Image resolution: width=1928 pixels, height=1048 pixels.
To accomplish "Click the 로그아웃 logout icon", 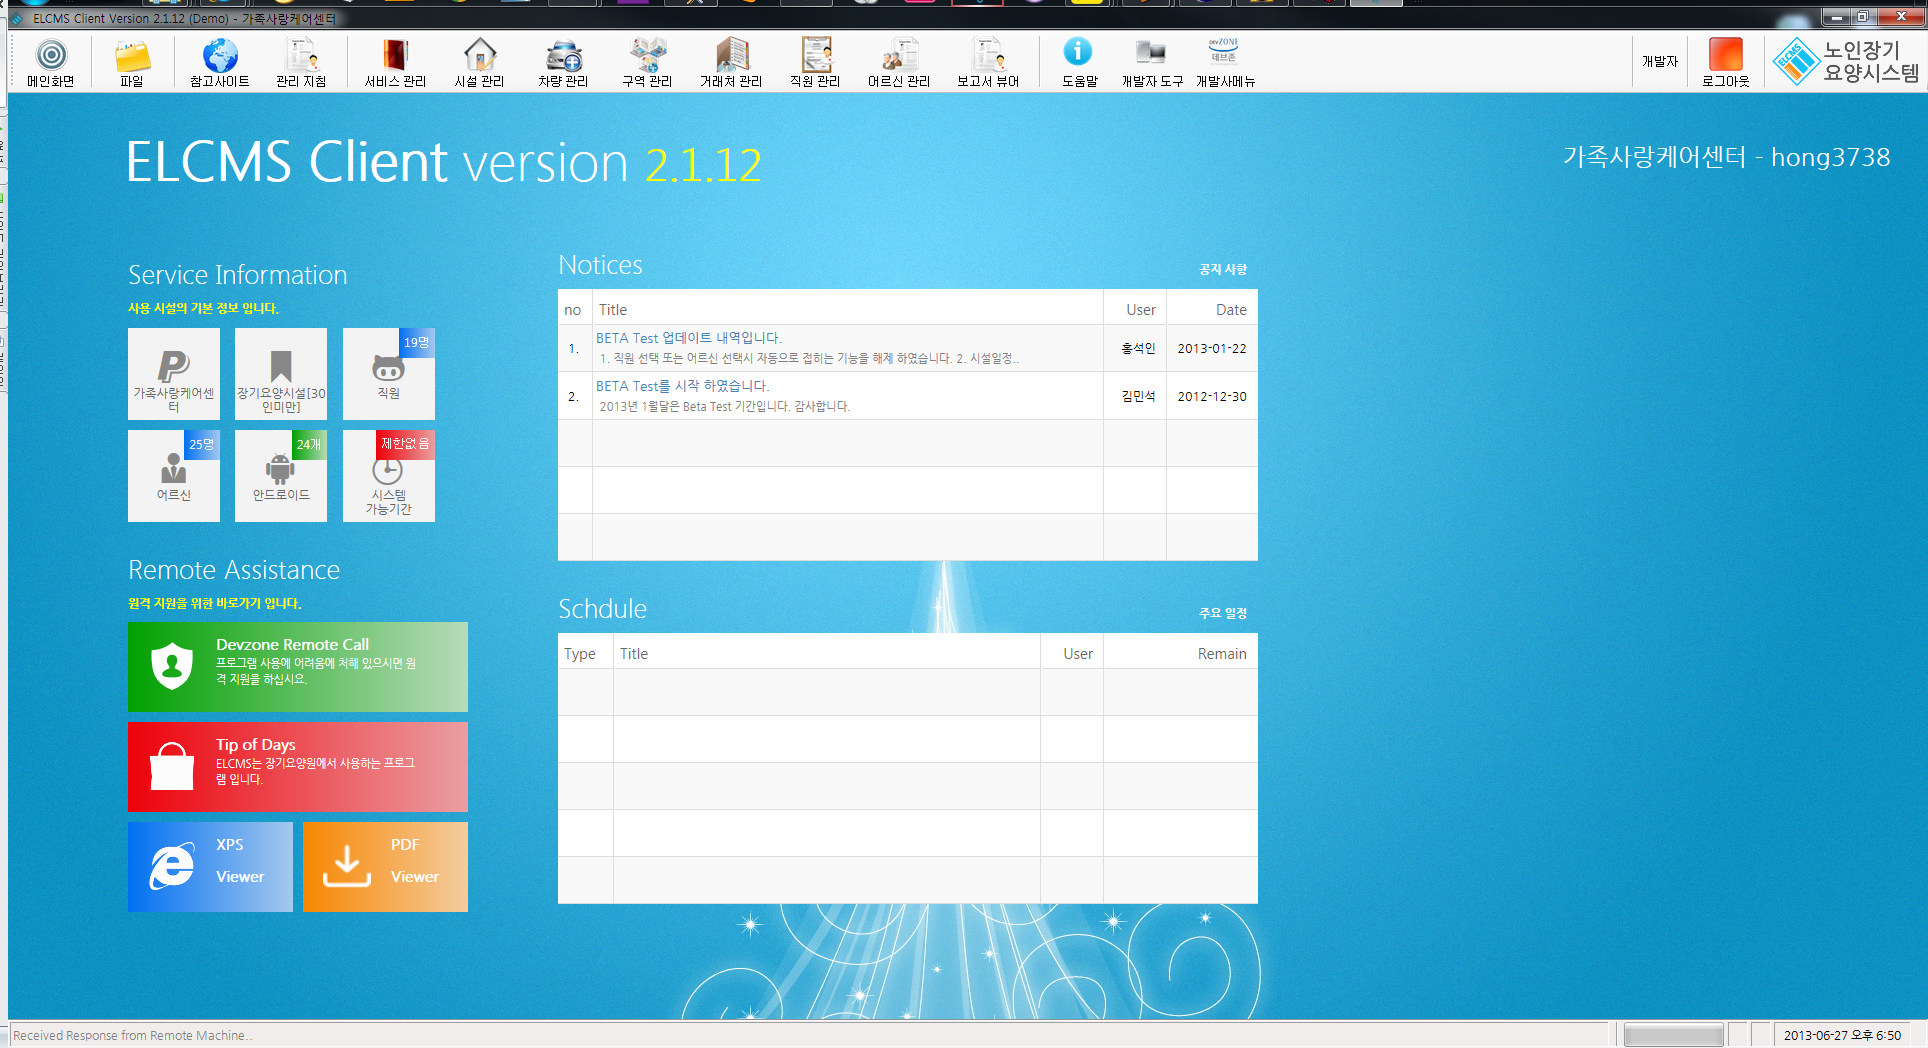I will [1726, 62].
